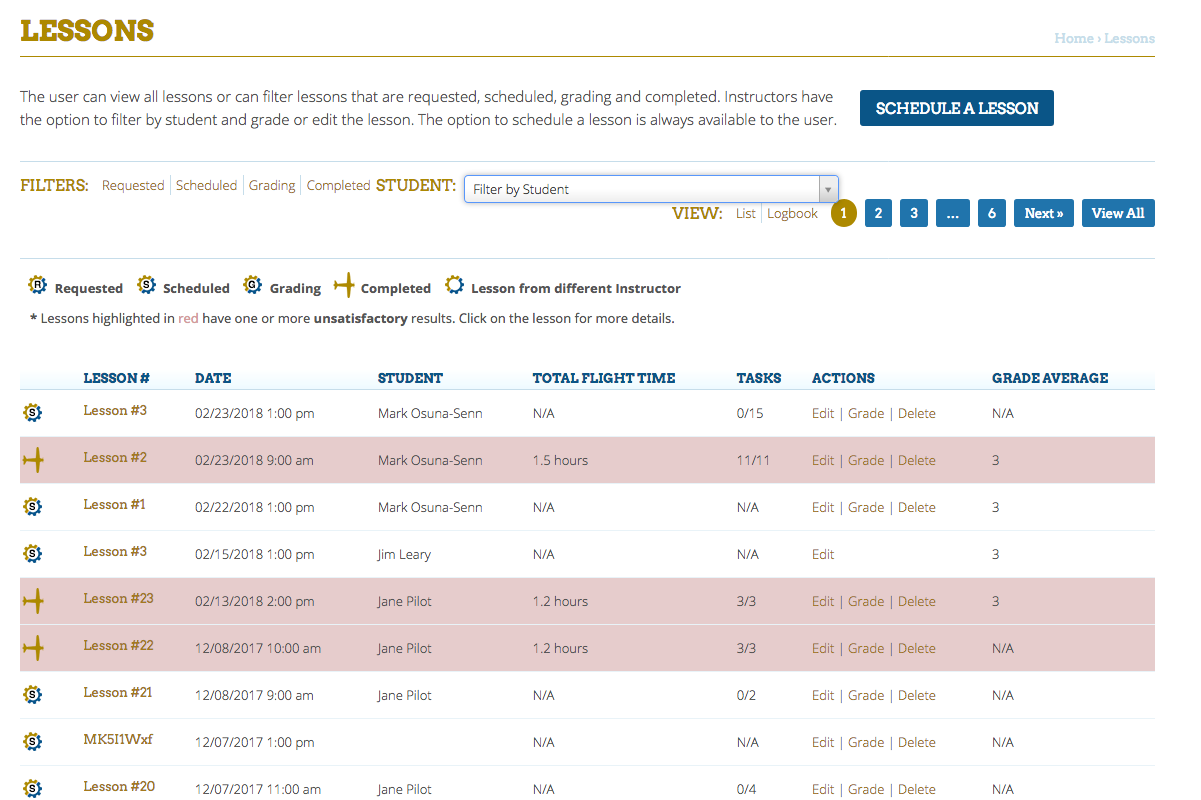Click the completed airplane icon beside Lesson #2
Viewport: 1201px width, 800px height.
(35, 460)
